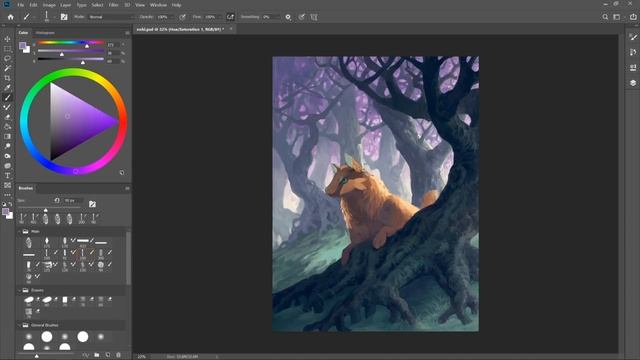Open the Smoothing value dropdown arrow
The width and height of the screenshot is (640, 360).
(278, 17)
